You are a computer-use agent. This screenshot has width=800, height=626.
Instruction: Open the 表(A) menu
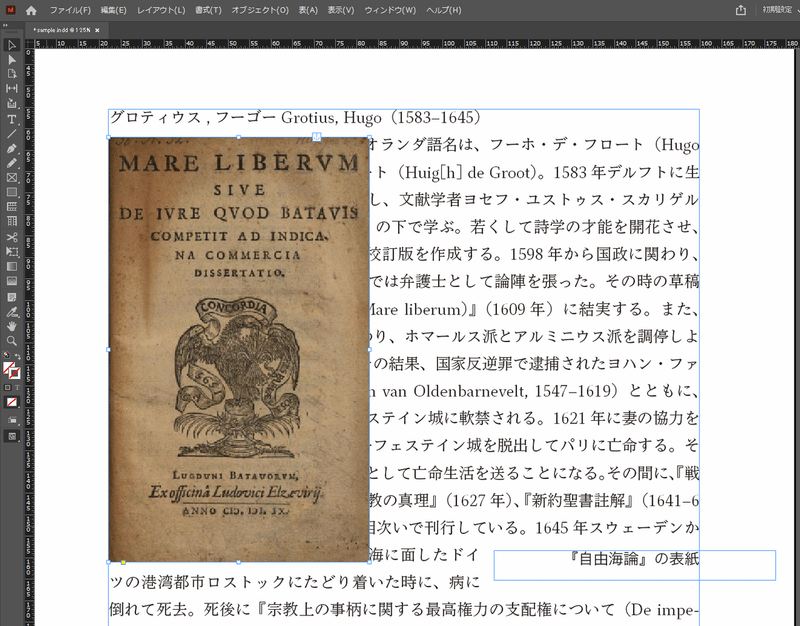point(308,10)
